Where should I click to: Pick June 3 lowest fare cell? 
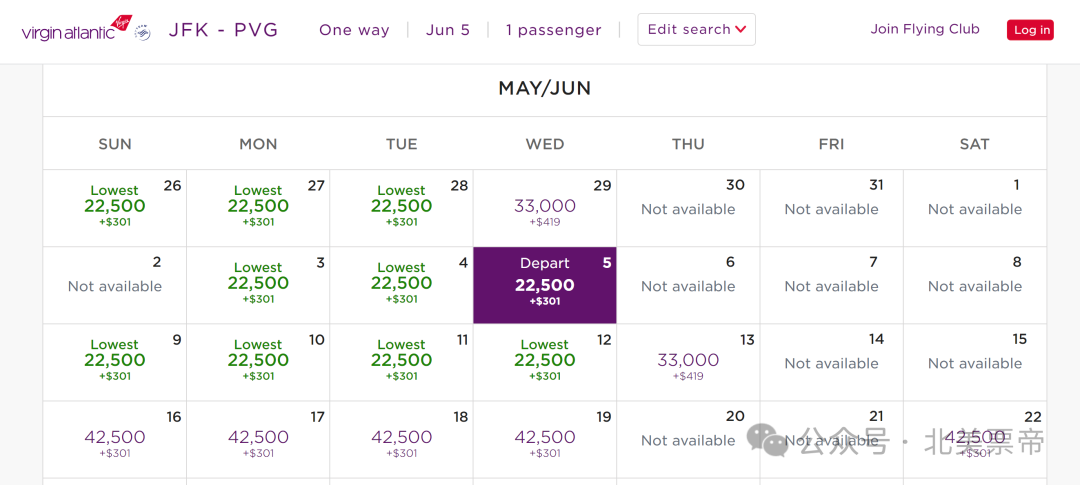[x=258, y=285]
